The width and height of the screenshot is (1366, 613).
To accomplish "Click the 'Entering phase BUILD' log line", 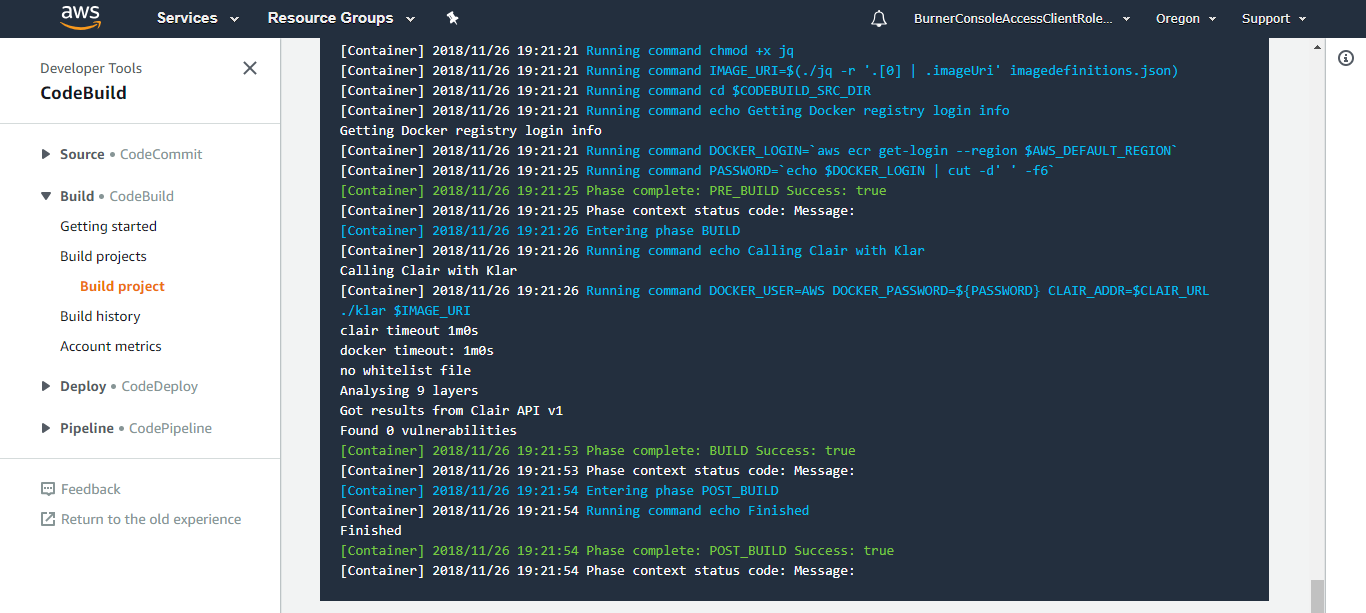I will [540, 230].
